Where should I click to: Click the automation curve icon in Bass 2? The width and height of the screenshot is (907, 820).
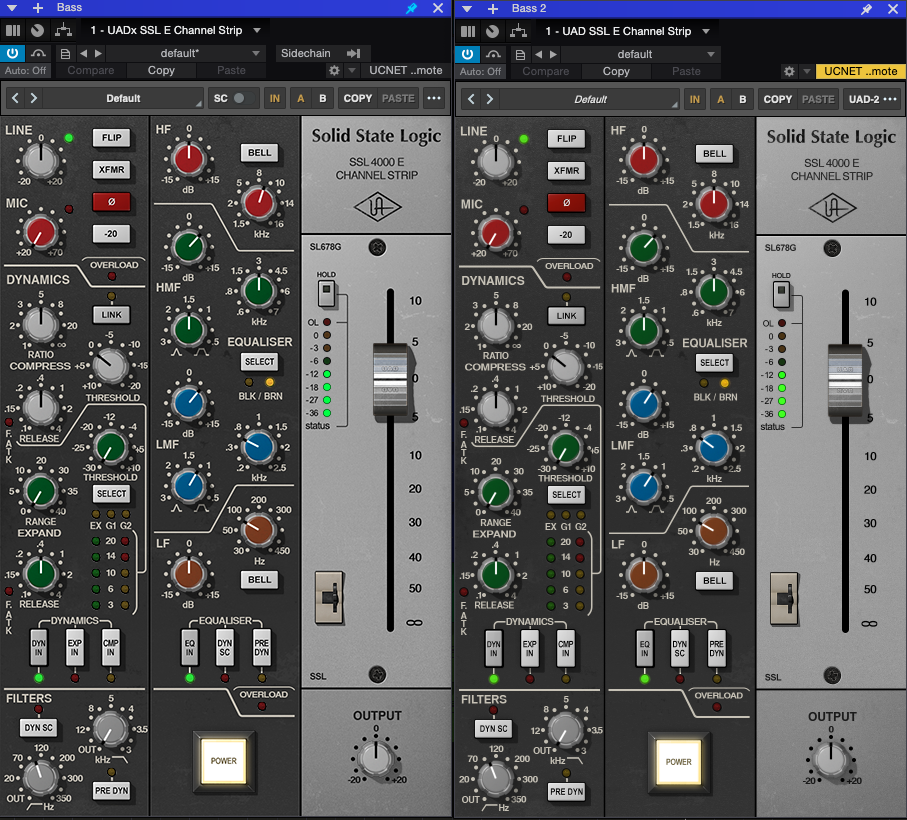[493, 54]
